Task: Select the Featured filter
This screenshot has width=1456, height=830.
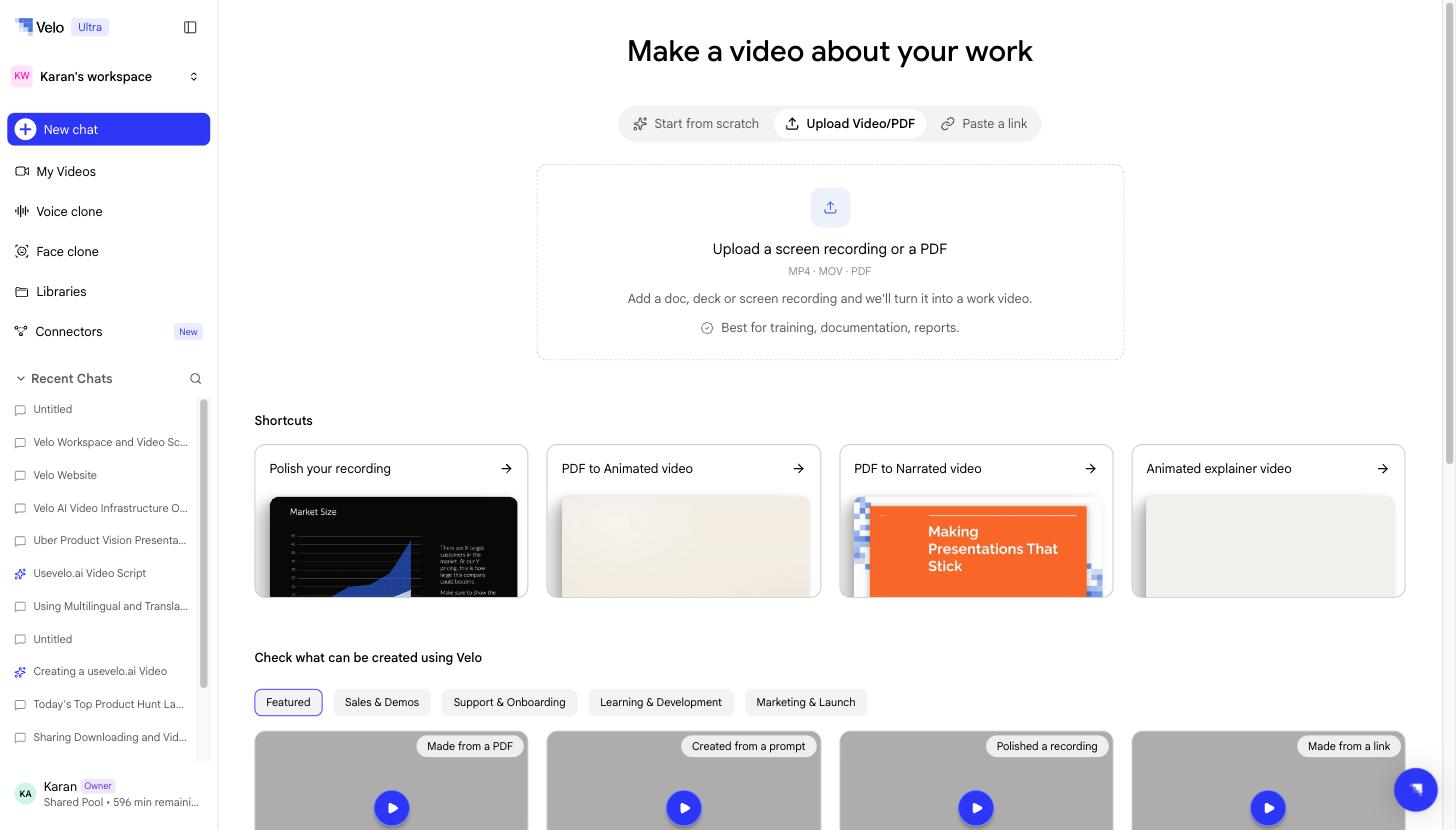Action: [288, 702]
